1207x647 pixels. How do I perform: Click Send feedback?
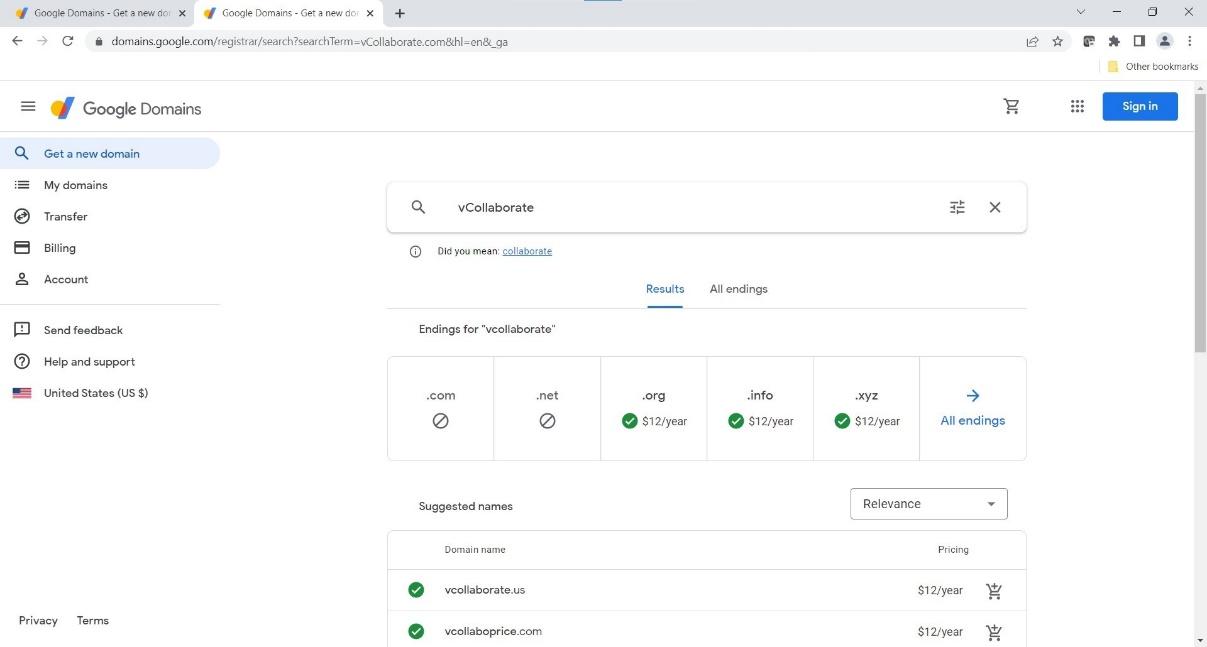tap(110, 330)
